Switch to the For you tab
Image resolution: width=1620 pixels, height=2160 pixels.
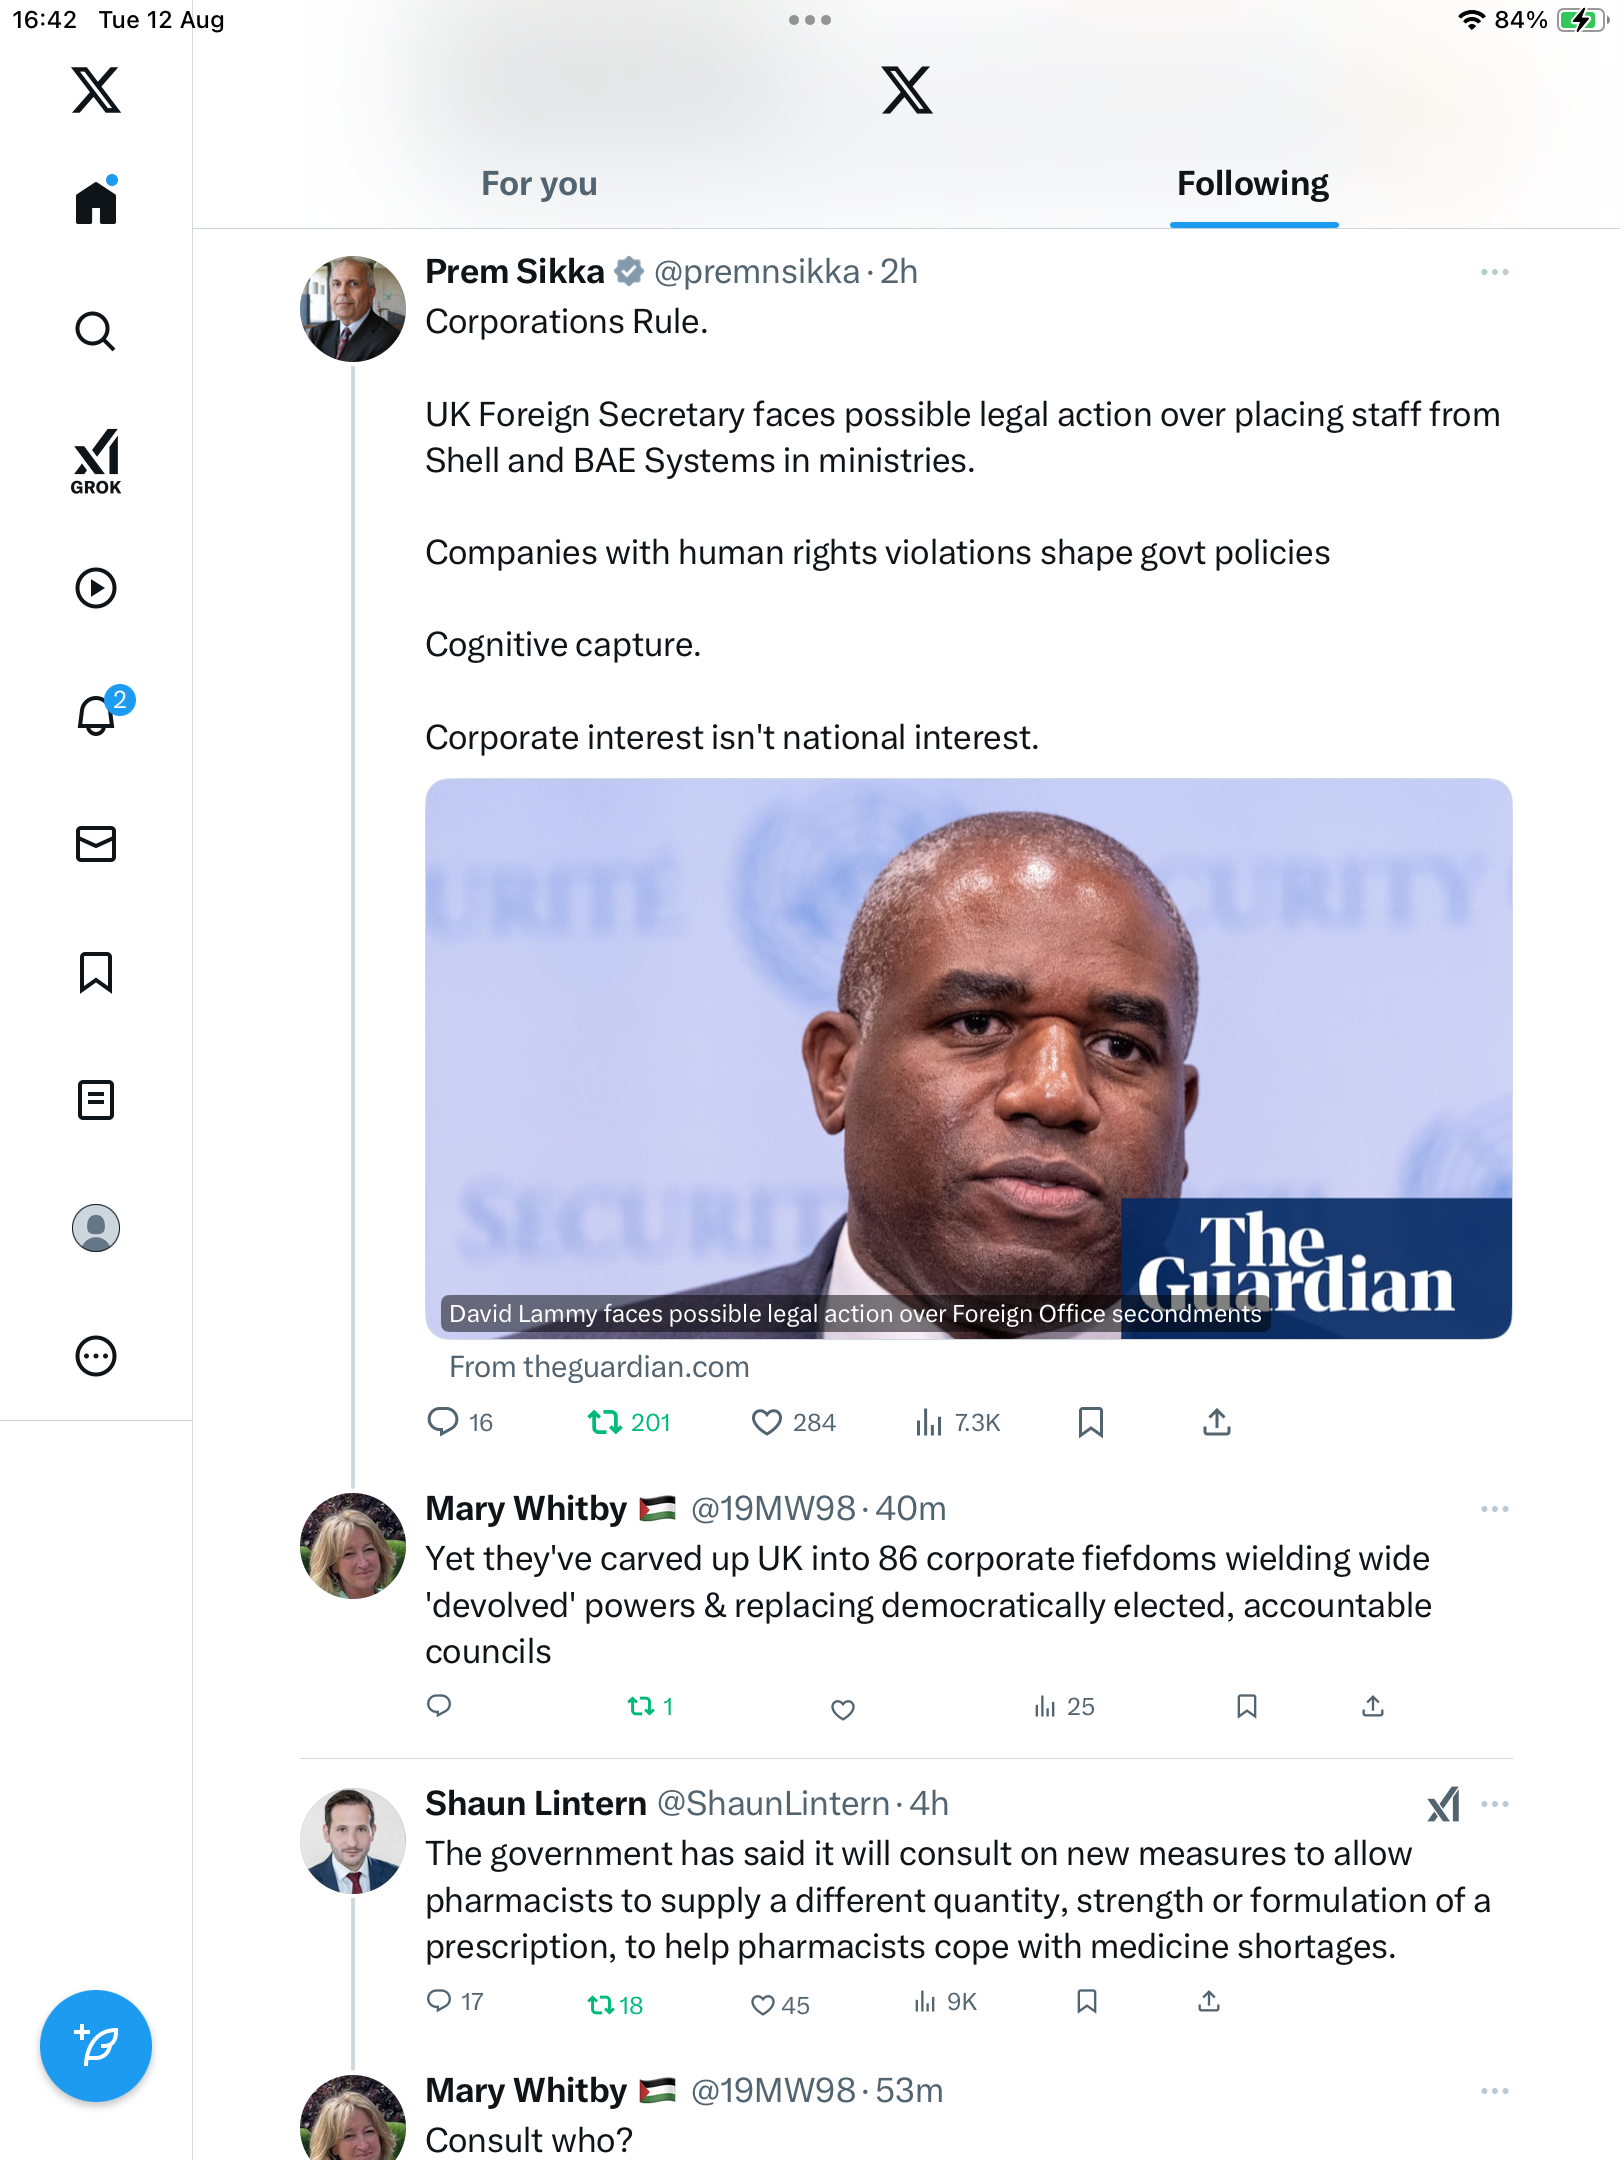click(539, 184)
